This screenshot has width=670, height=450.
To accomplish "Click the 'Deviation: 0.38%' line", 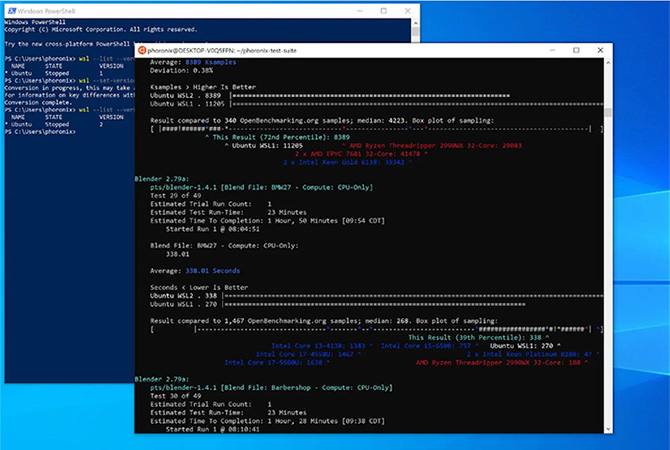I will pyautogui.click(x=181, y=71).
